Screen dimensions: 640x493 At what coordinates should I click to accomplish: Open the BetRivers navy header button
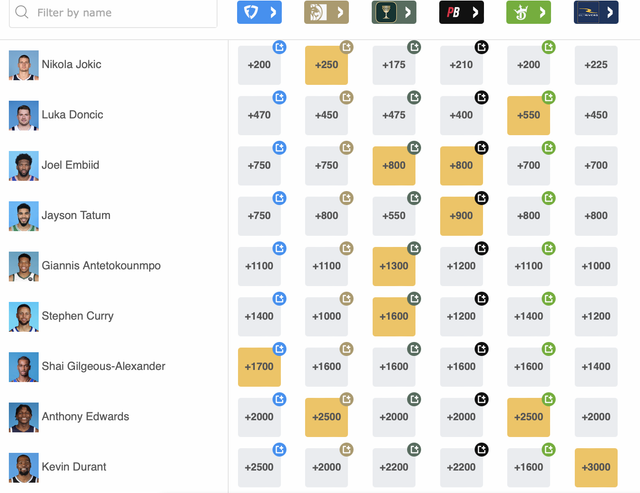pyautogui.click(x=595, y=12)
